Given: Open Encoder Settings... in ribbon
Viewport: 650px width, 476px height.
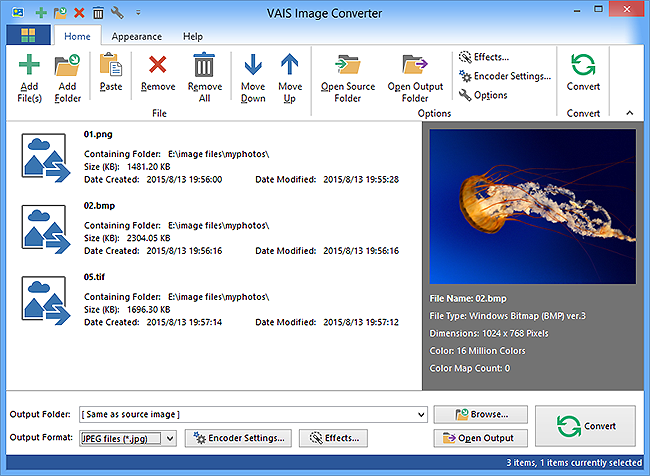Looking at the screenshot, I should (x=505, y=76).
